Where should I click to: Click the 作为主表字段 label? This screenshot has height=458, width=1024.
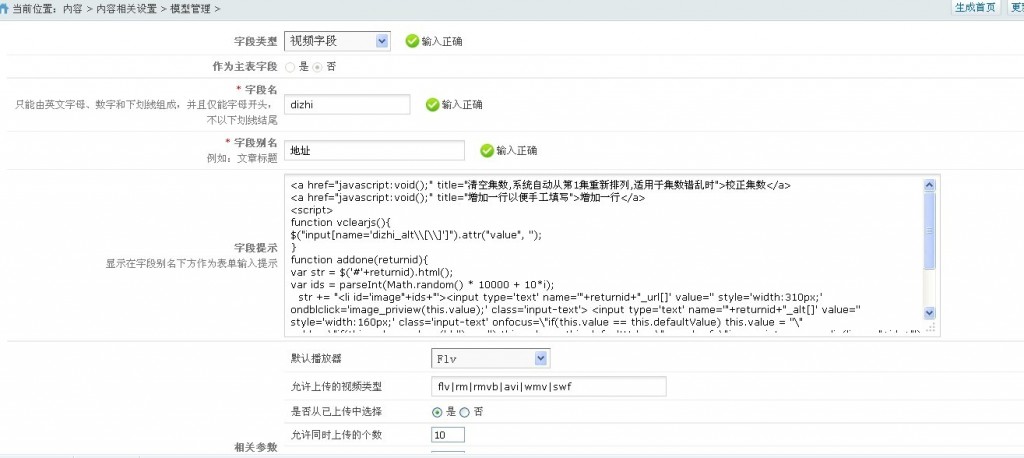point(246,67)
